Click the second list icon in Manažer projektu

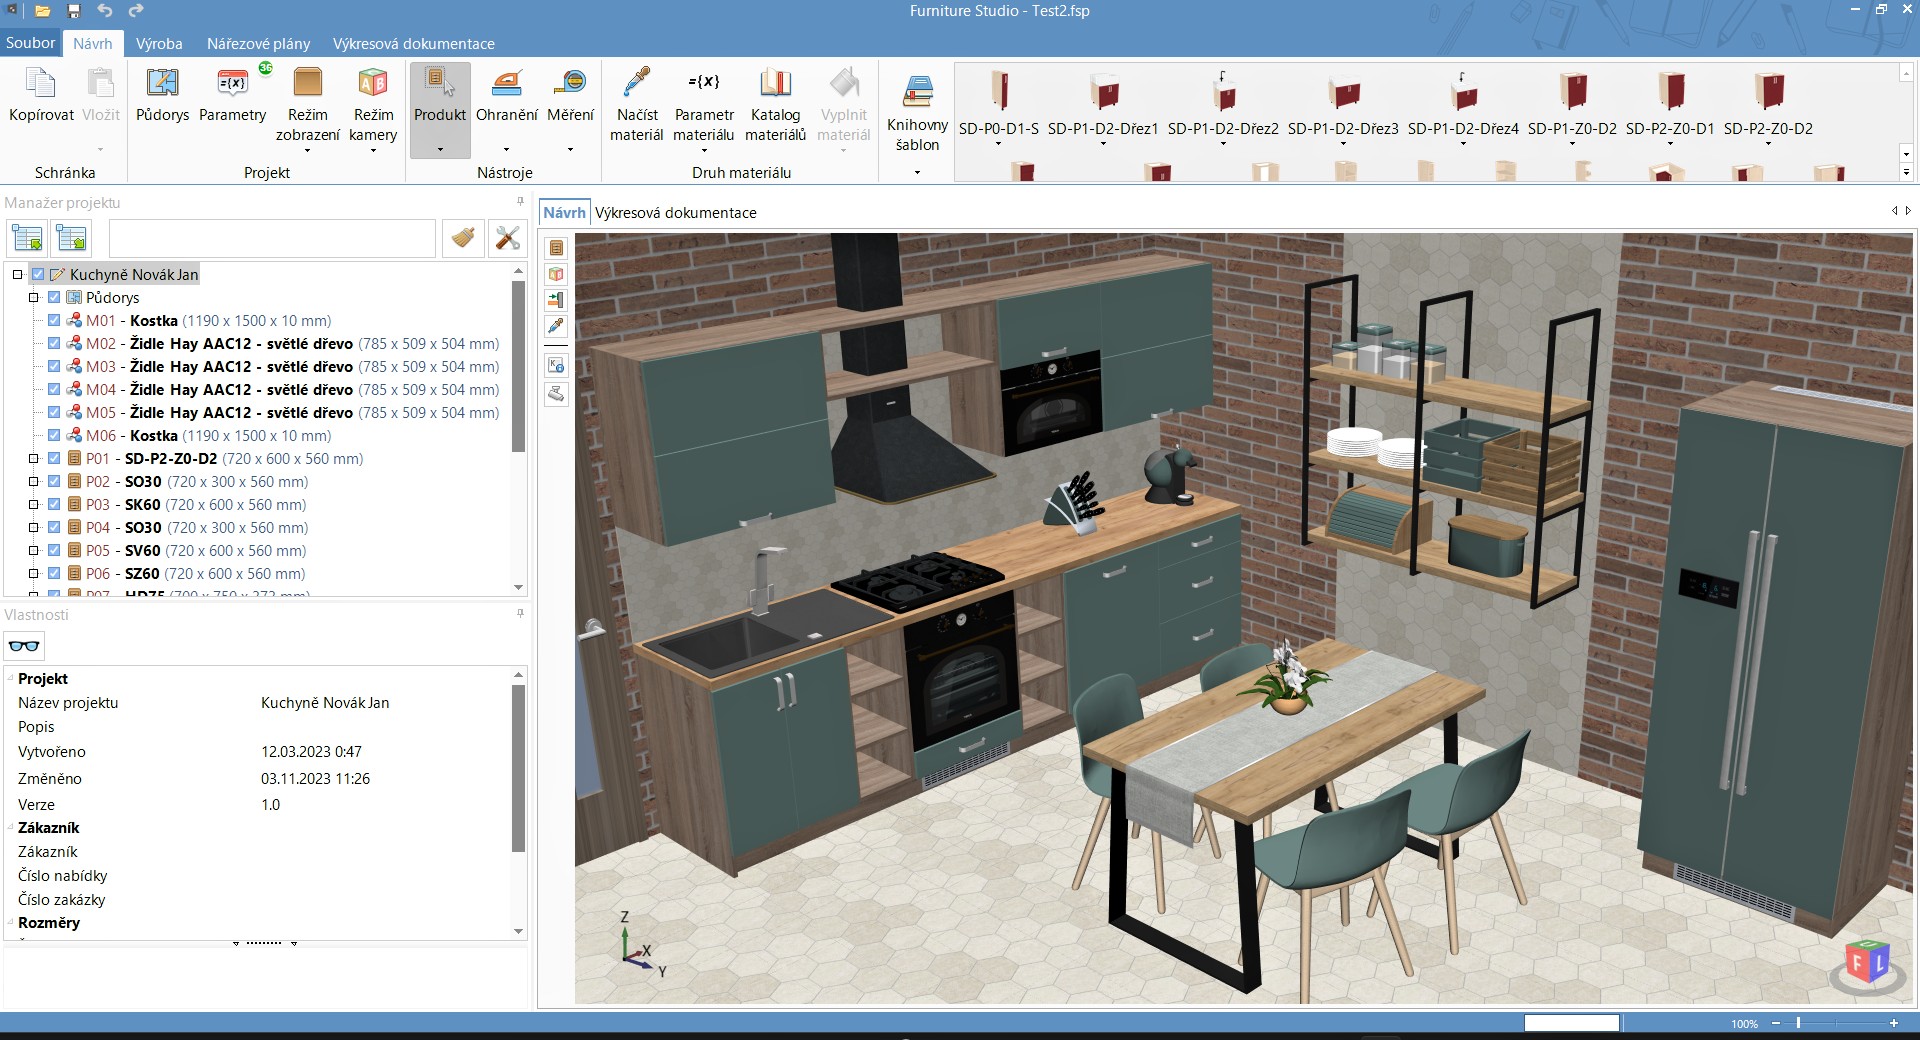click(71, 238)
